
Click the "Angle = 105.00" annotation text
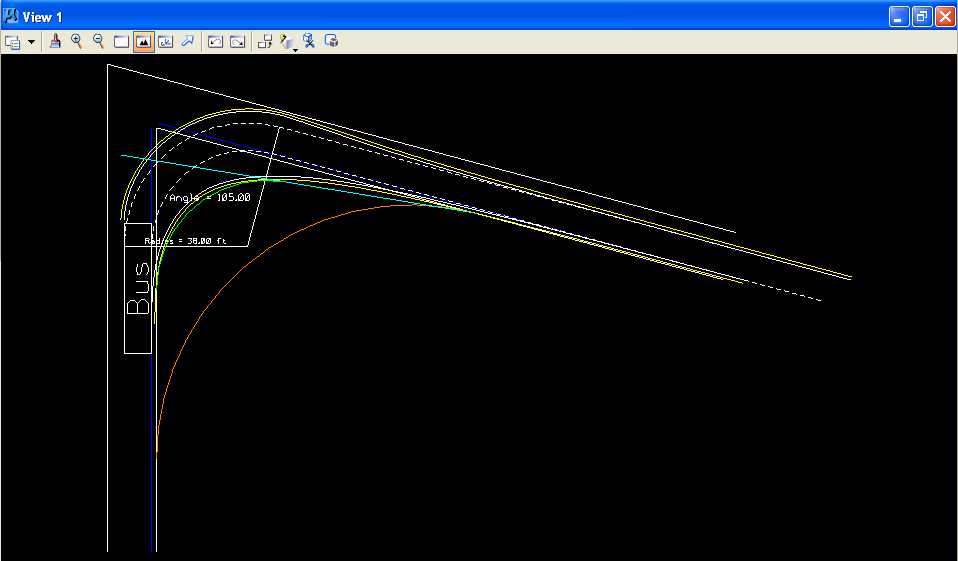[209, 198]
